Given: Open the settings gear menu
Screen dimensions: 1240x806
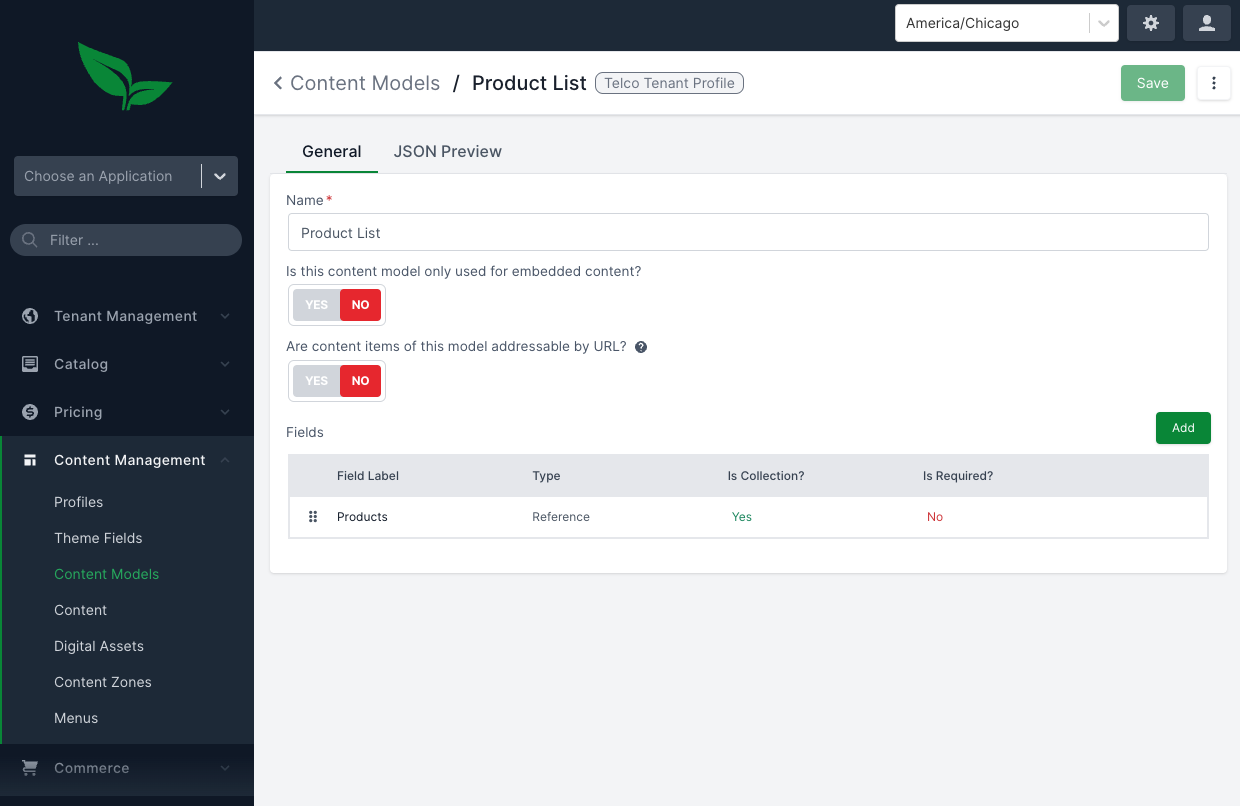Looking at the screenshot, I should coord(1151,23).
